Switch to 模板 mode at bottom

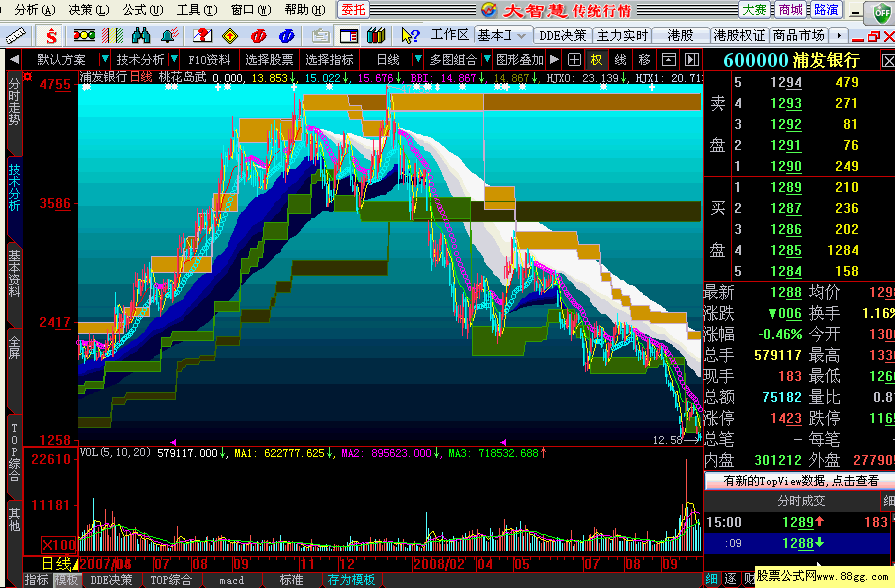tap(66, 580)
